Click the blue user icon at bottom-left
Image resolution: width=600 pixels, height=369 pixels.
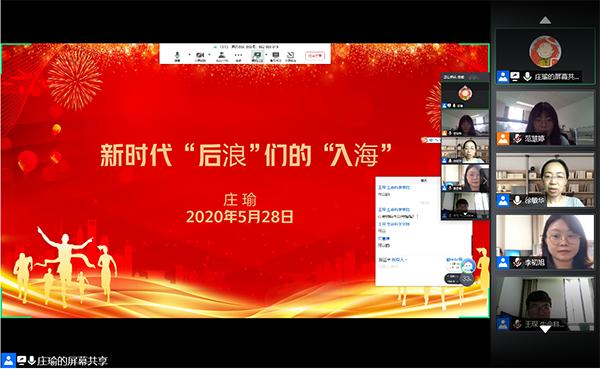8,360
